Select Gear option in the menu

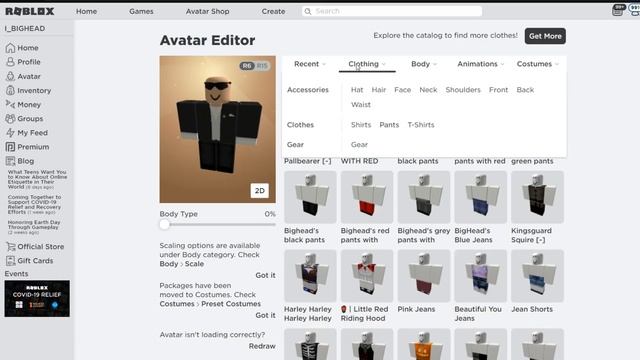coord(359,144)
